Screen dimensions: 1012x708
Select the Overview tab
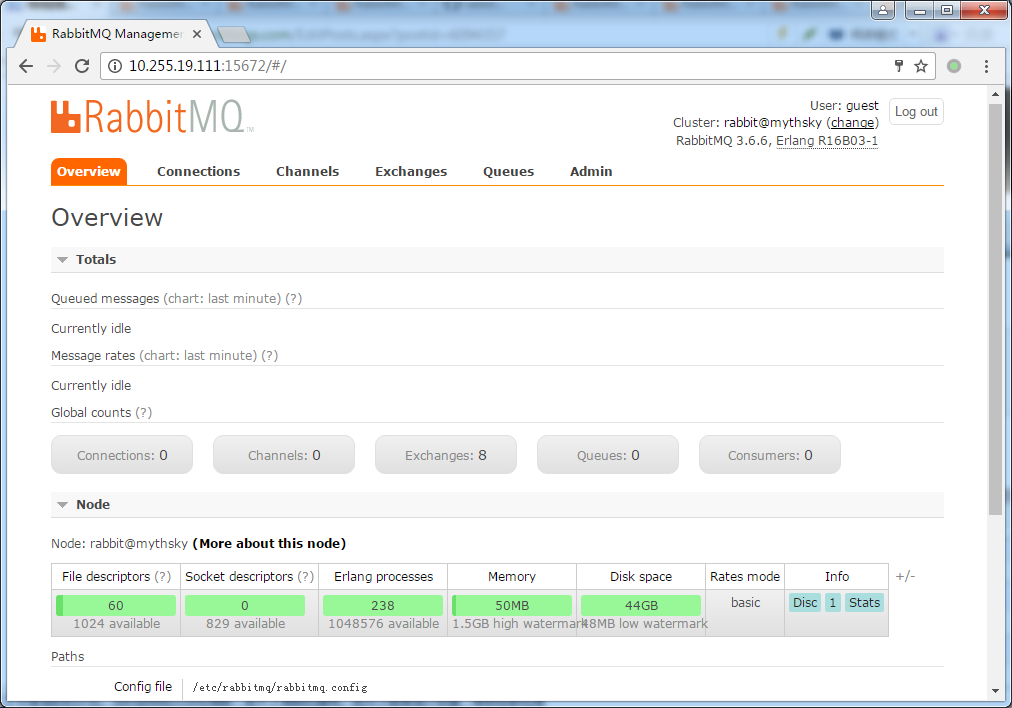[x=89, y=172]
